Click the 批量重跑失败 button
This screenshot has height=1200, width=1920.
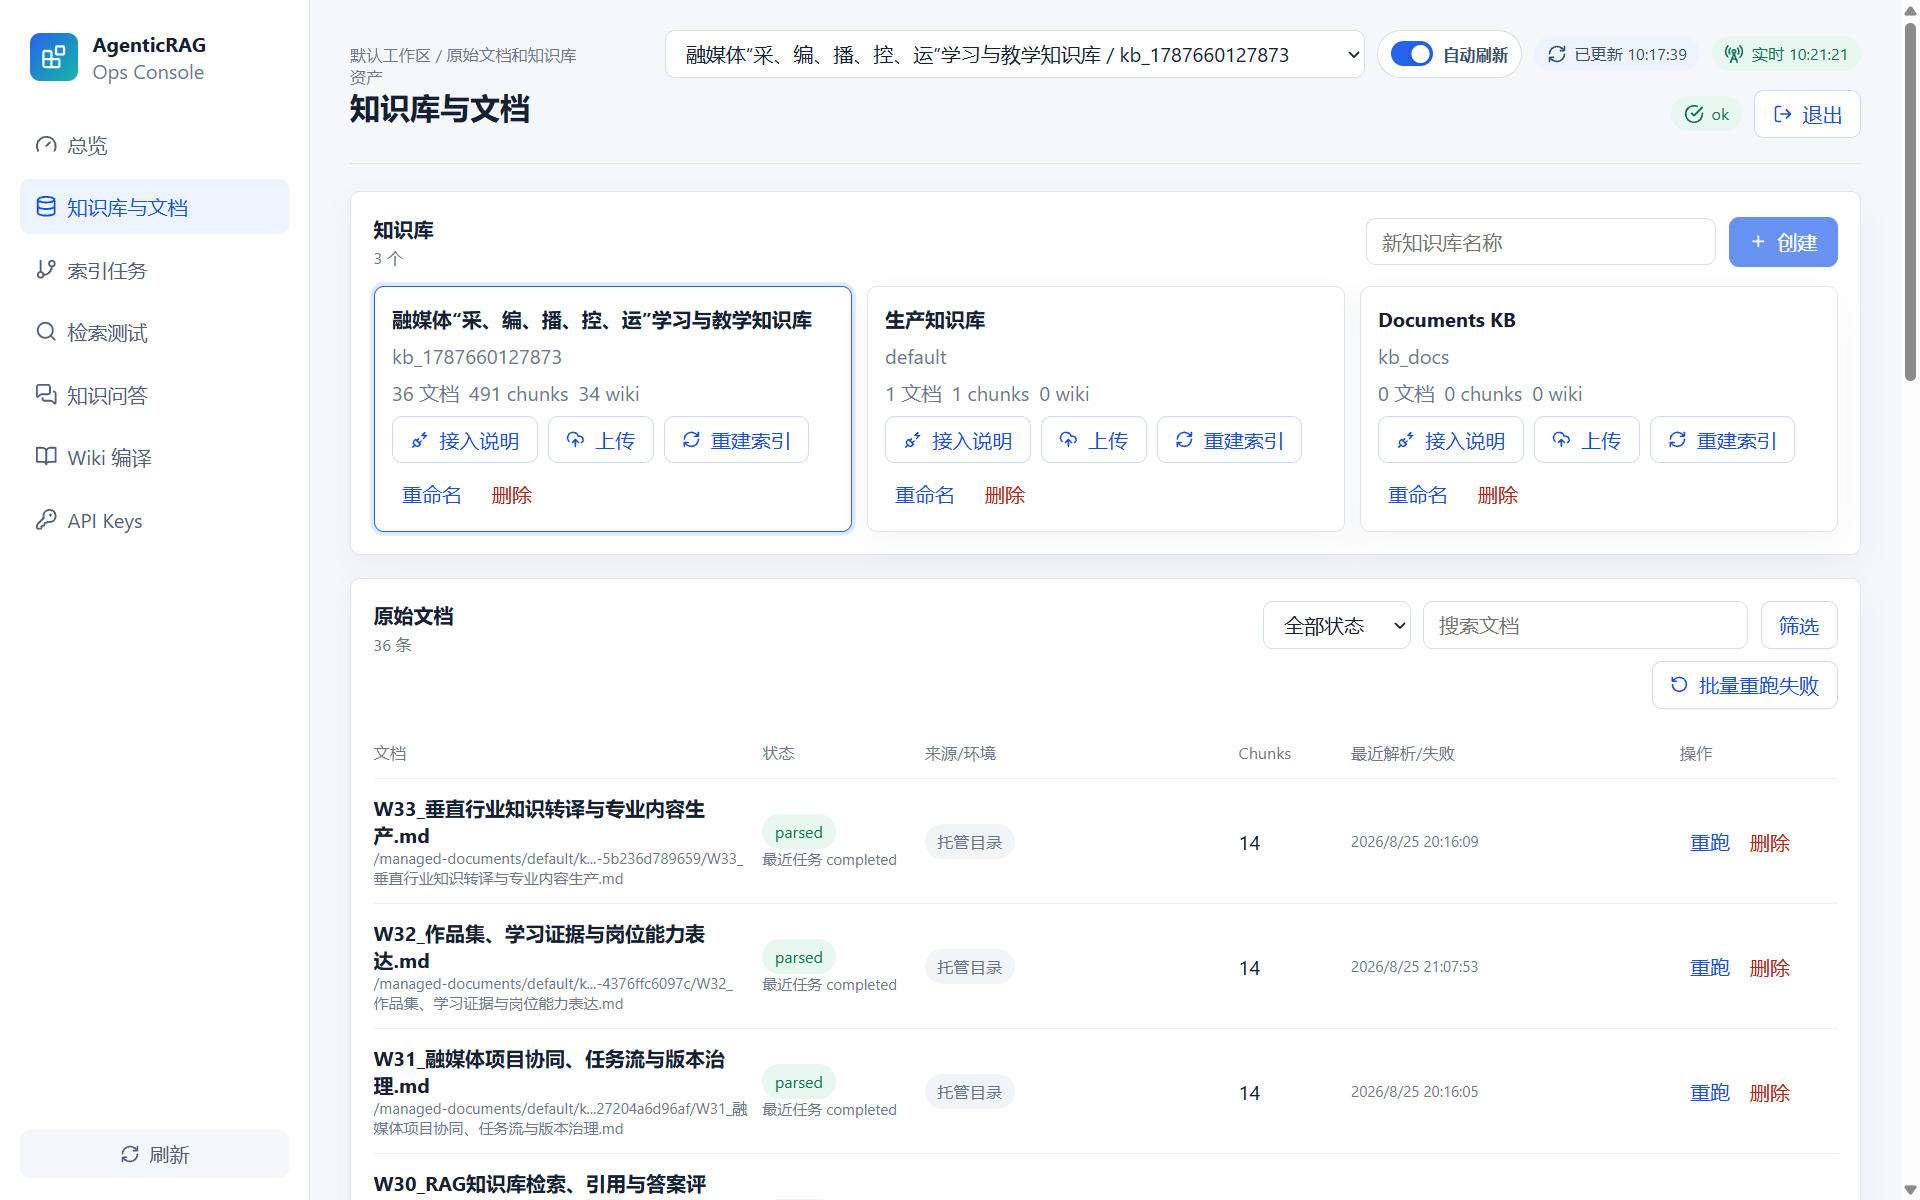pyautogui.click(x=1745, y=685)
